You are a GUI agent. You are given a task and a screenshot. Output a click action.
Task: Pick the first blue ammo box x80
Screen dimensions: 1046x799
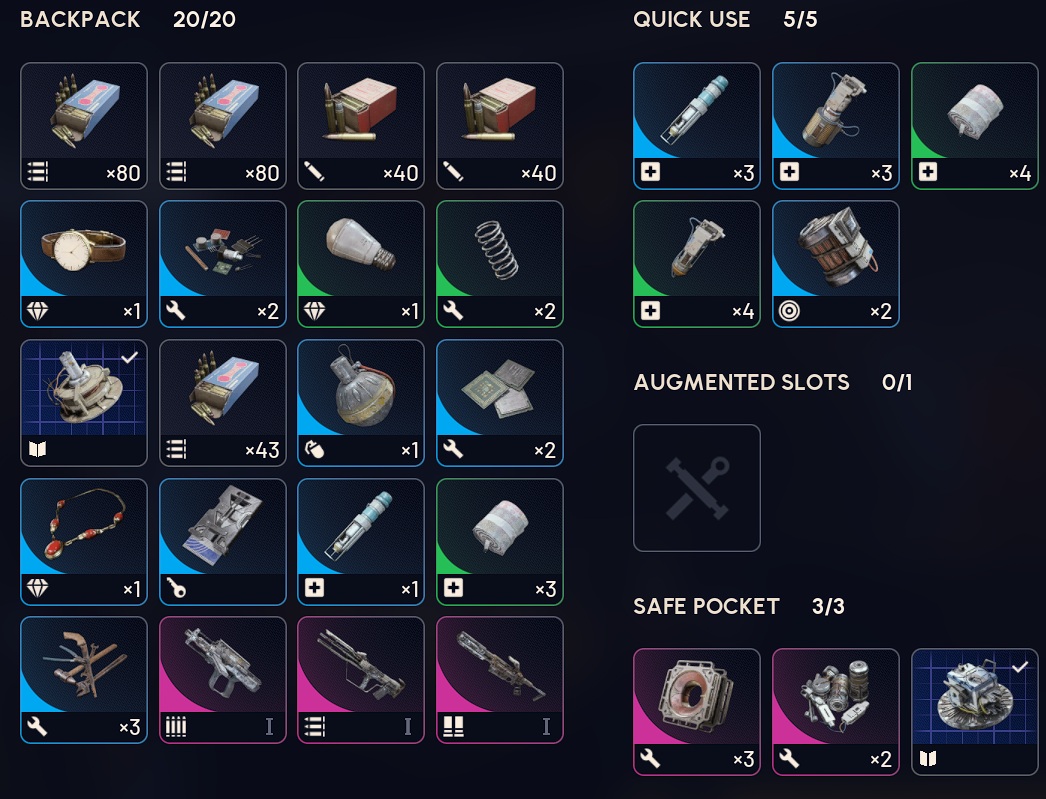coord(84,126)
